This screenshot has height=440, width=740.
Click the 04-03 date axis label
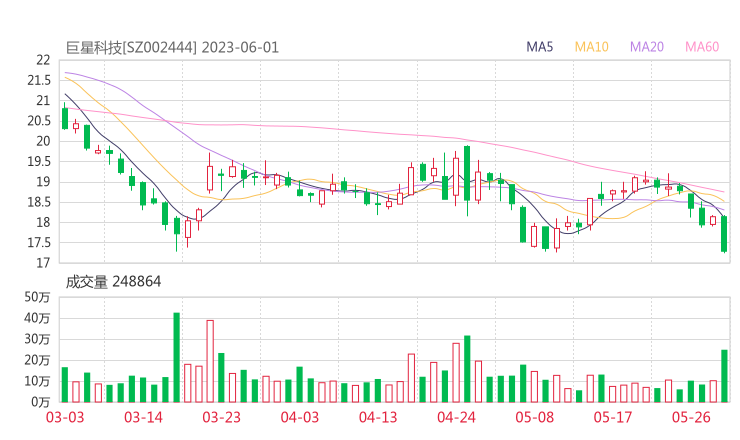(x=300, y=417)
